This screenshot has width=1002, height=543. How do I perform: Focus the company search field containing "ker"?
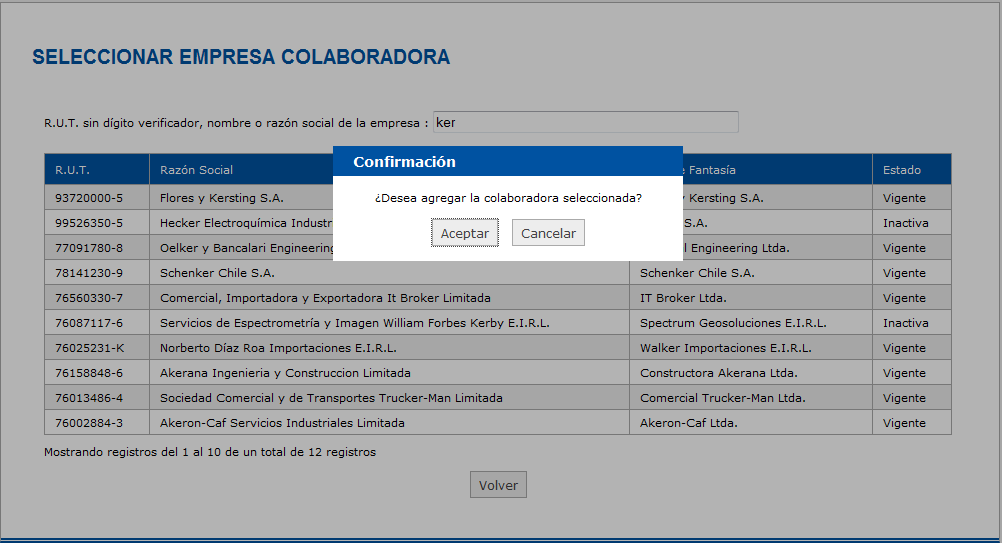tap(585, 122)
